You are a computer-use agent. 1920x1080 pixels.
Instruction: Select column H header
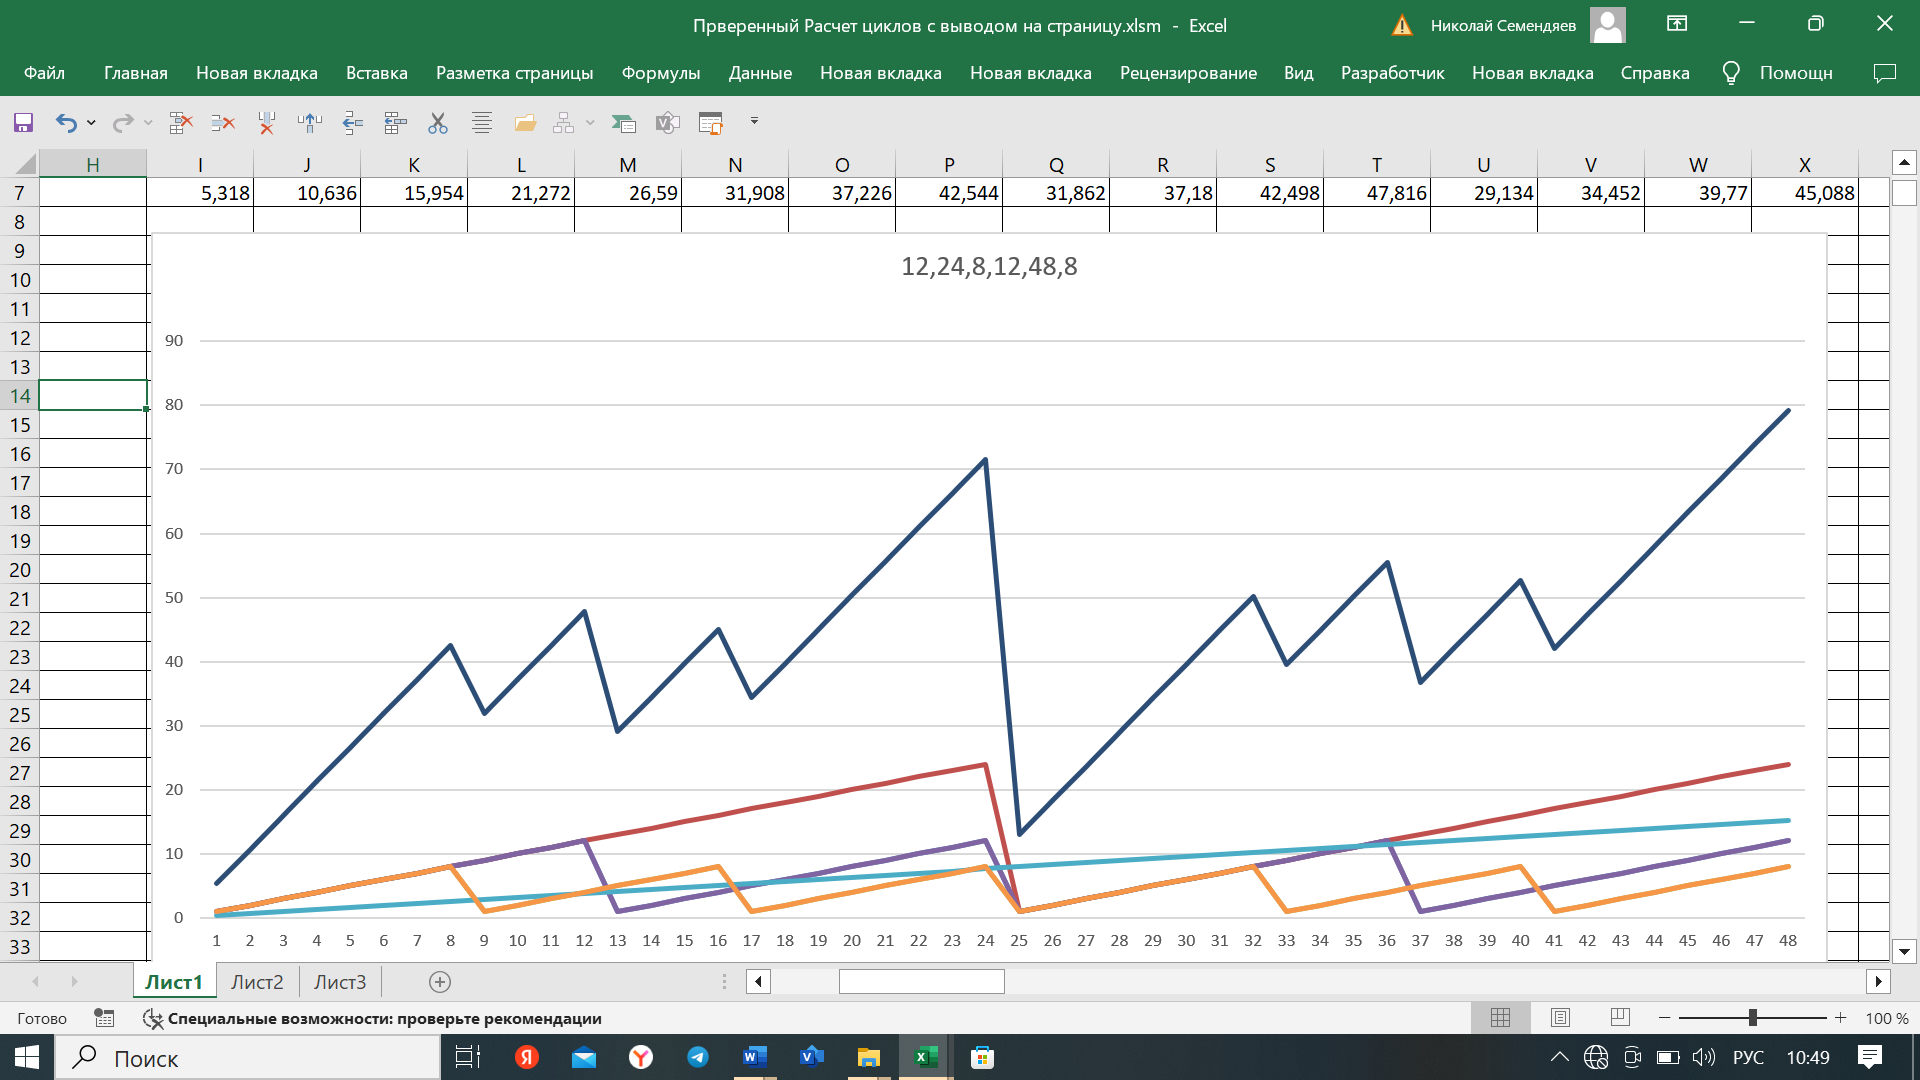pyautogui.click(x=93, y=164)
